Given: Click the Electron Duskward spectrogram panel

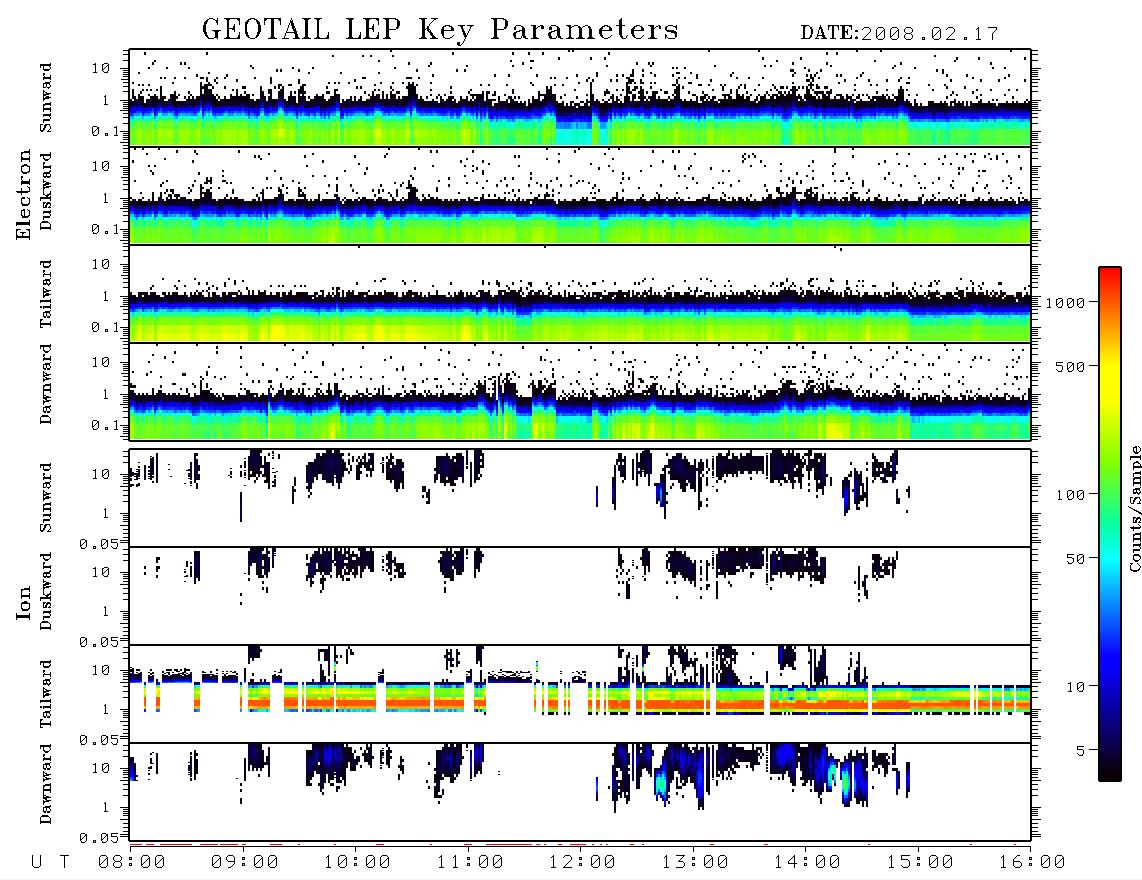Looking at the screenshot, I should tap(580, 196).
